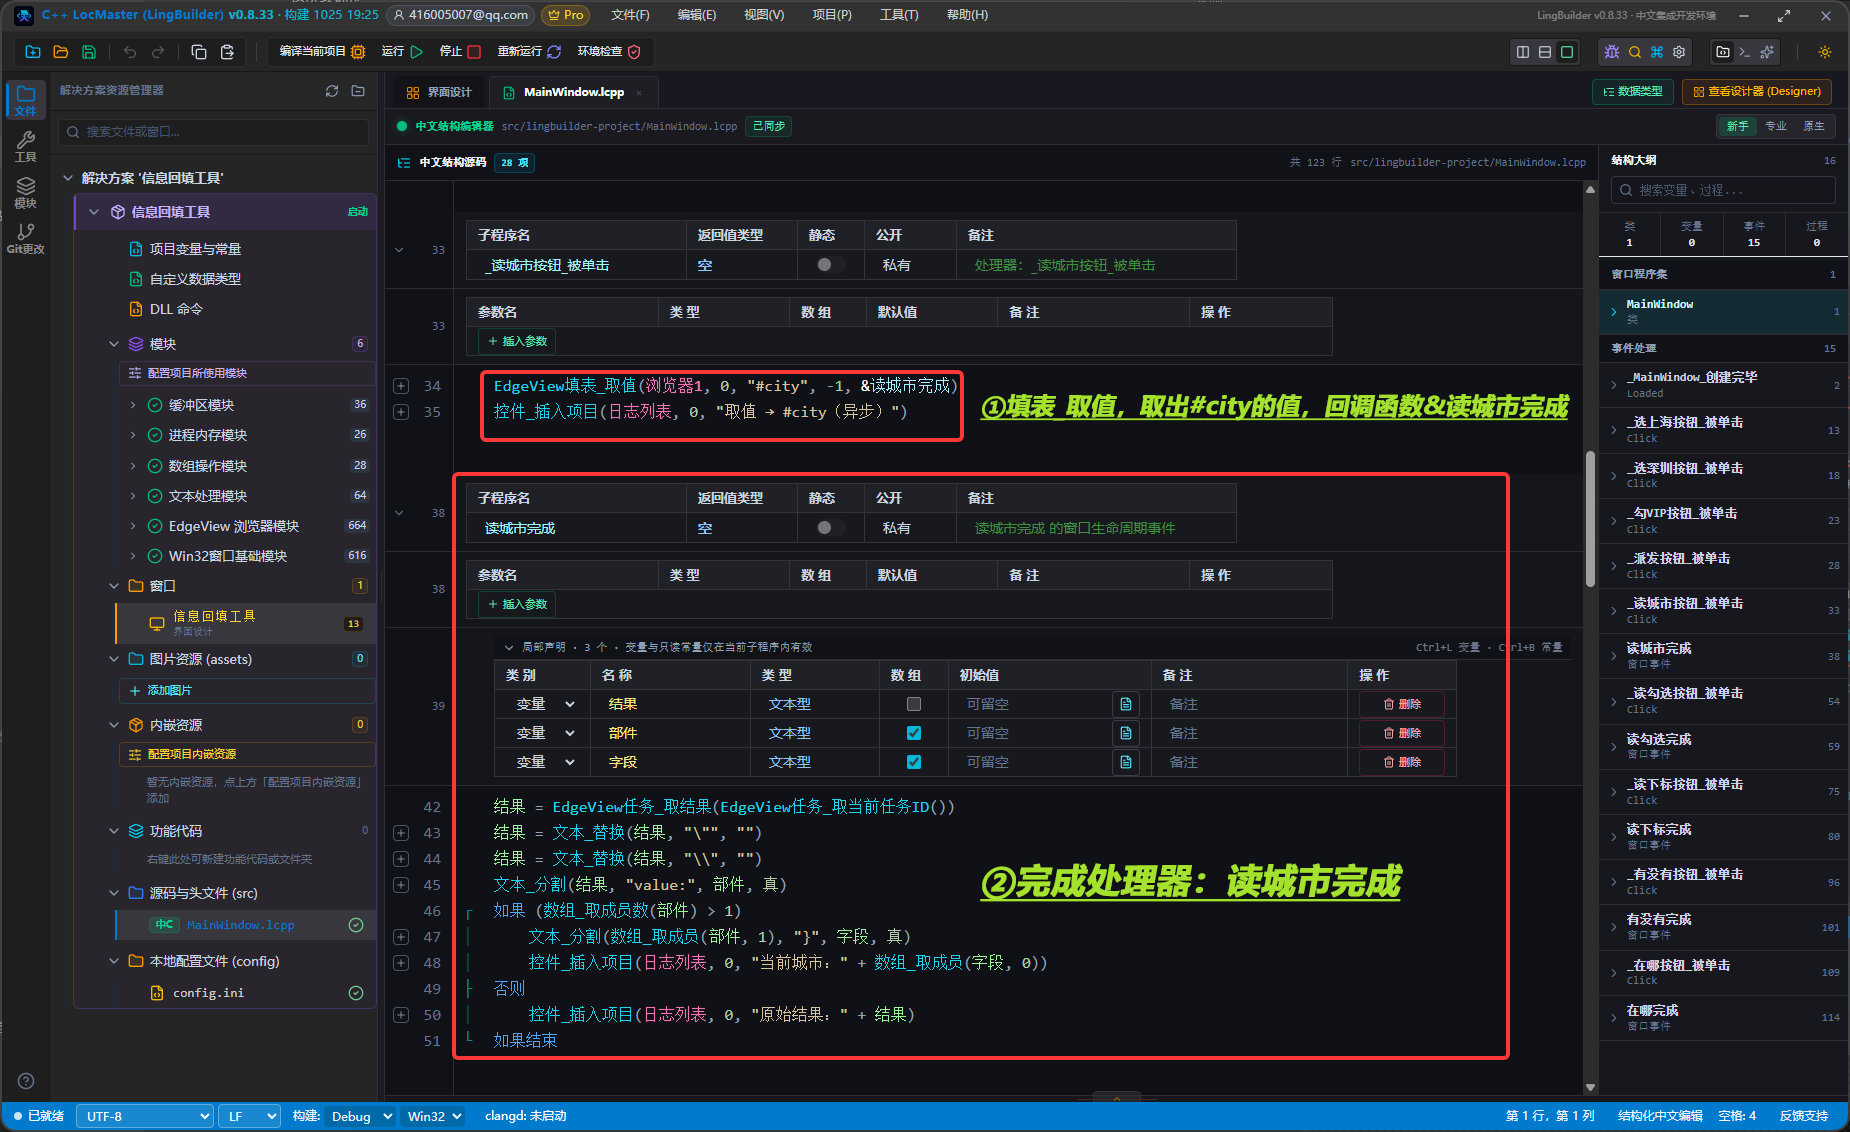Click the 重新运行 restart icon
The image size is (1850, 1132).
click(x=554, y=52)
